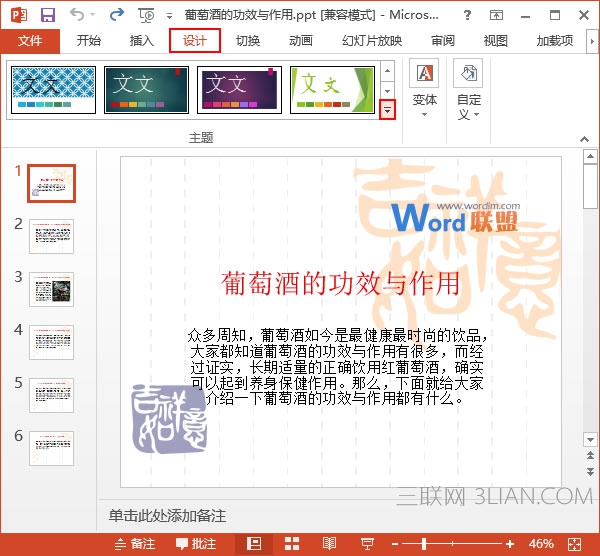
Task: Select slide 5 thumbnail
Action: (51, 395)
